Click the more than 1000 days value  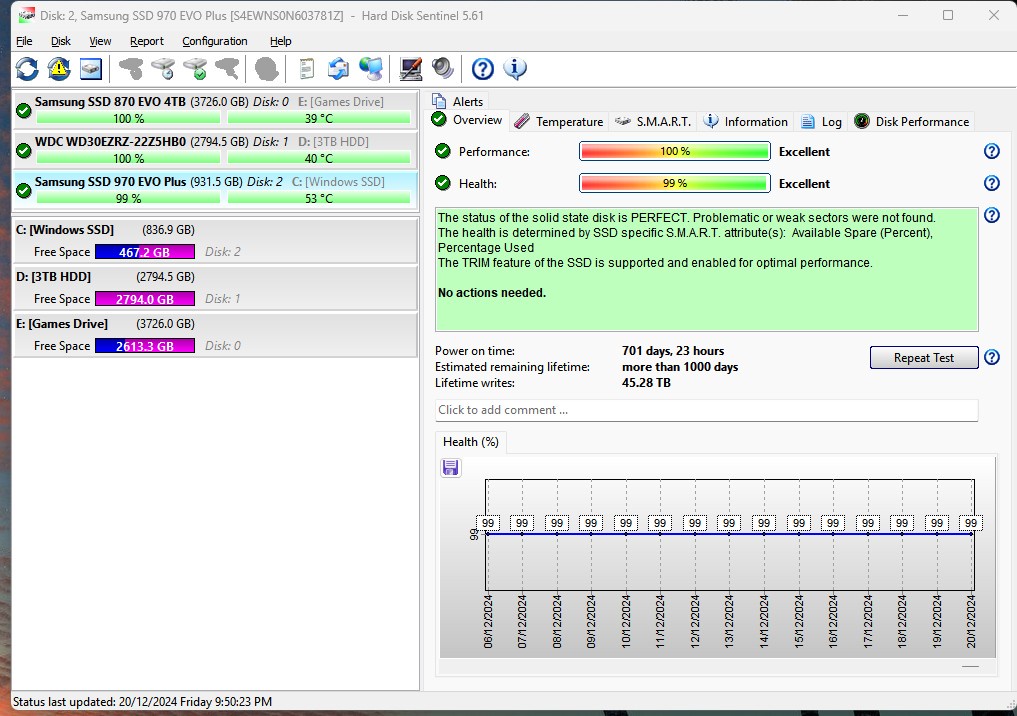click(680, 367)
